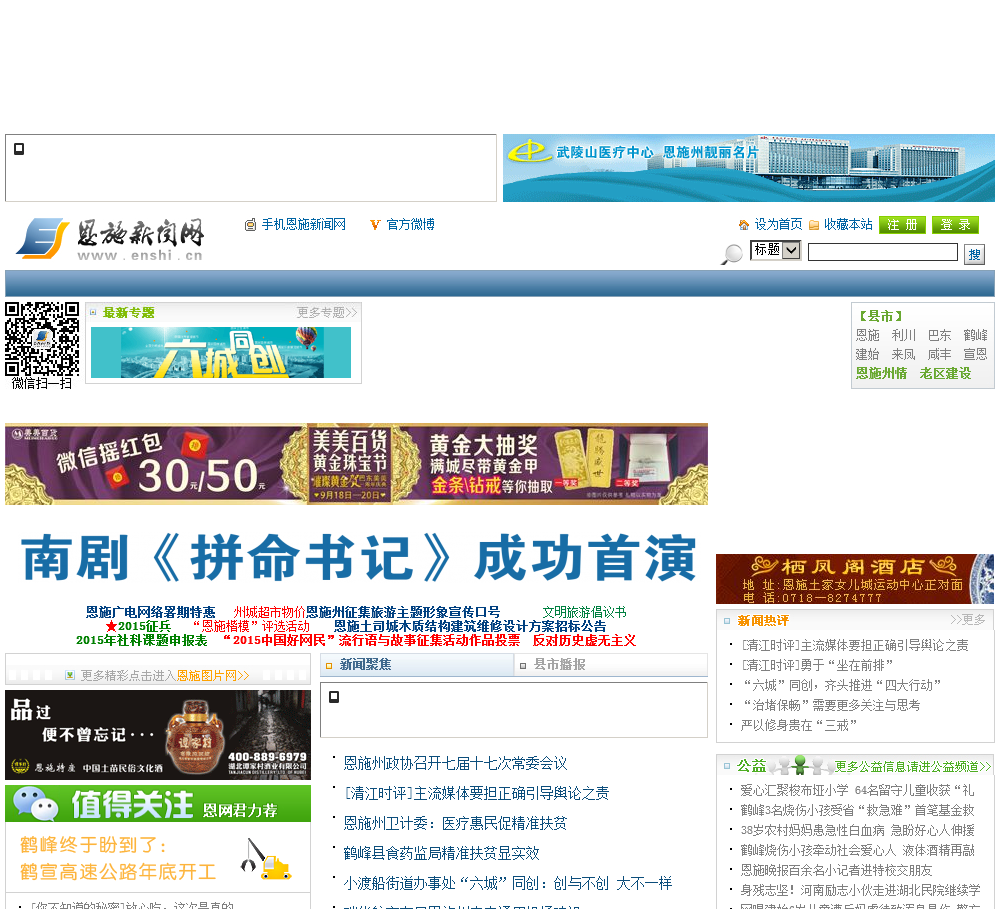Viewport: 1000px width, 909px height.
Task: Click the WeChat QR code image
Action: click(42, 339)
